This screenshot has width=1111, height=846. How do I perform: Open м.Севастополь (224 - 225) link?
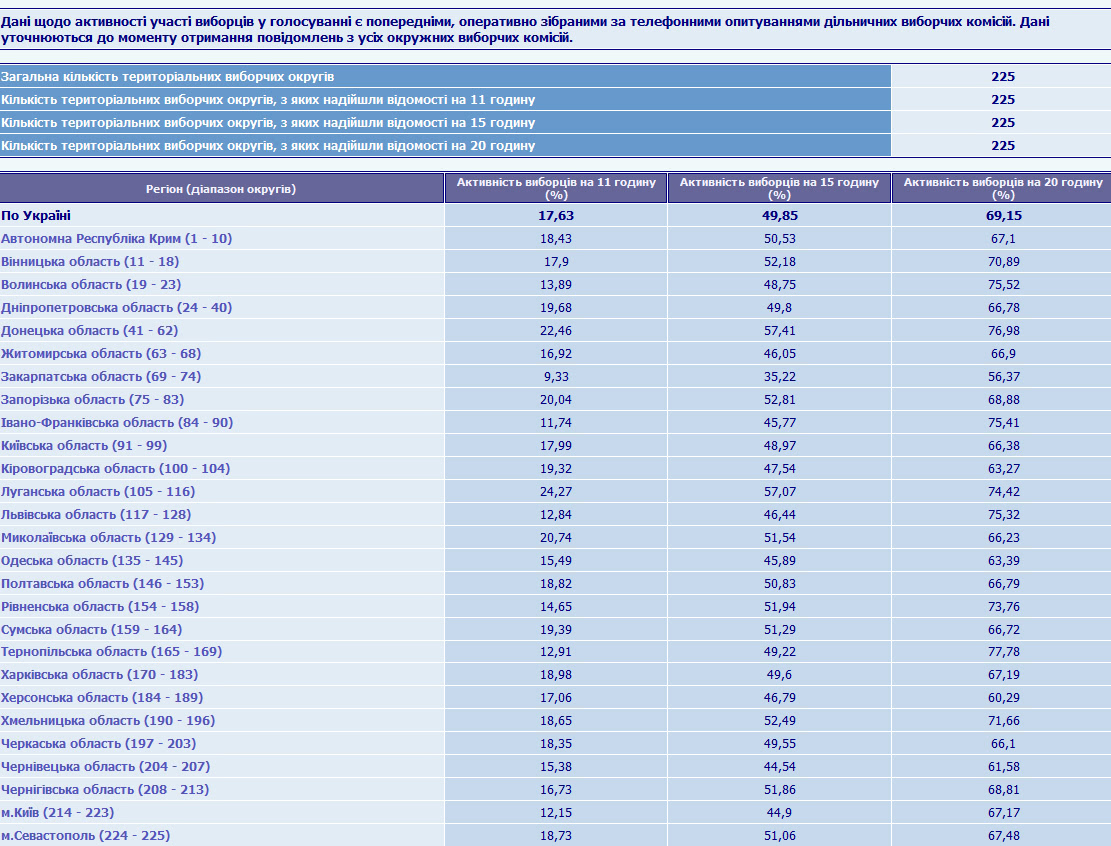85,835
